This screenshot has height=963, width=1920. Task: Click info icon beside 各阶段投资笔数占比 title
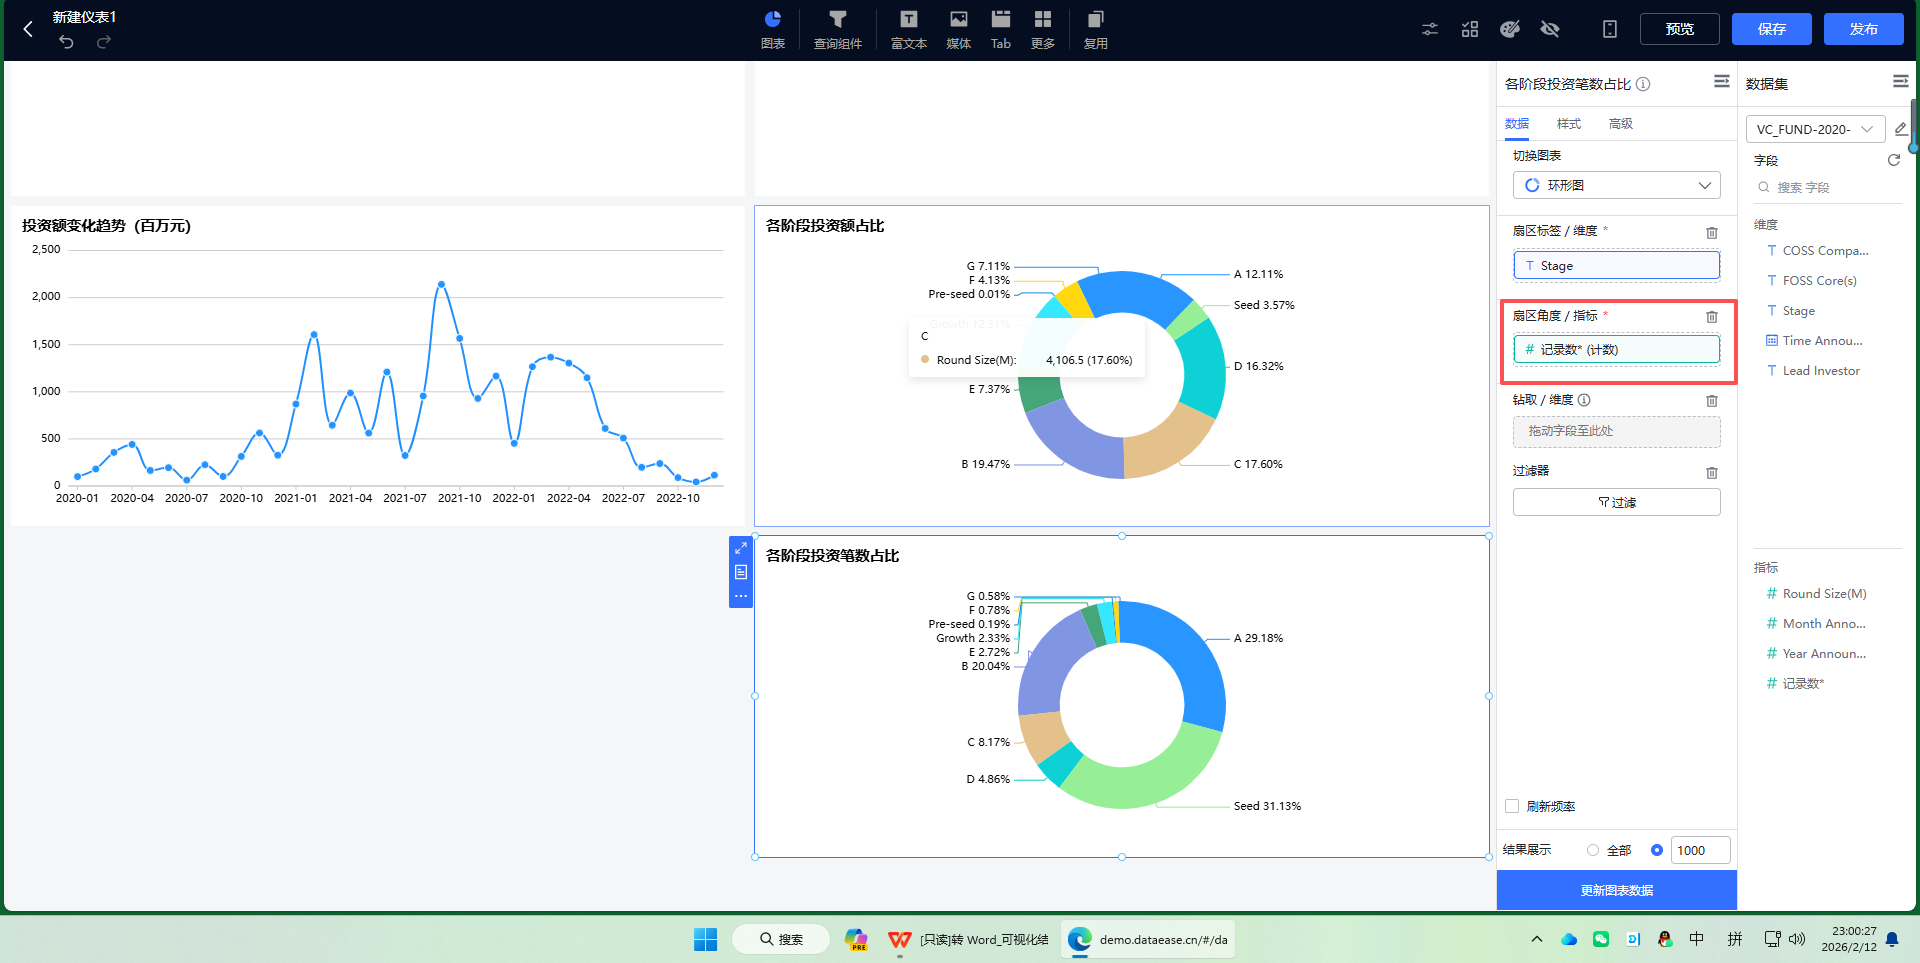click(1643, 84)
